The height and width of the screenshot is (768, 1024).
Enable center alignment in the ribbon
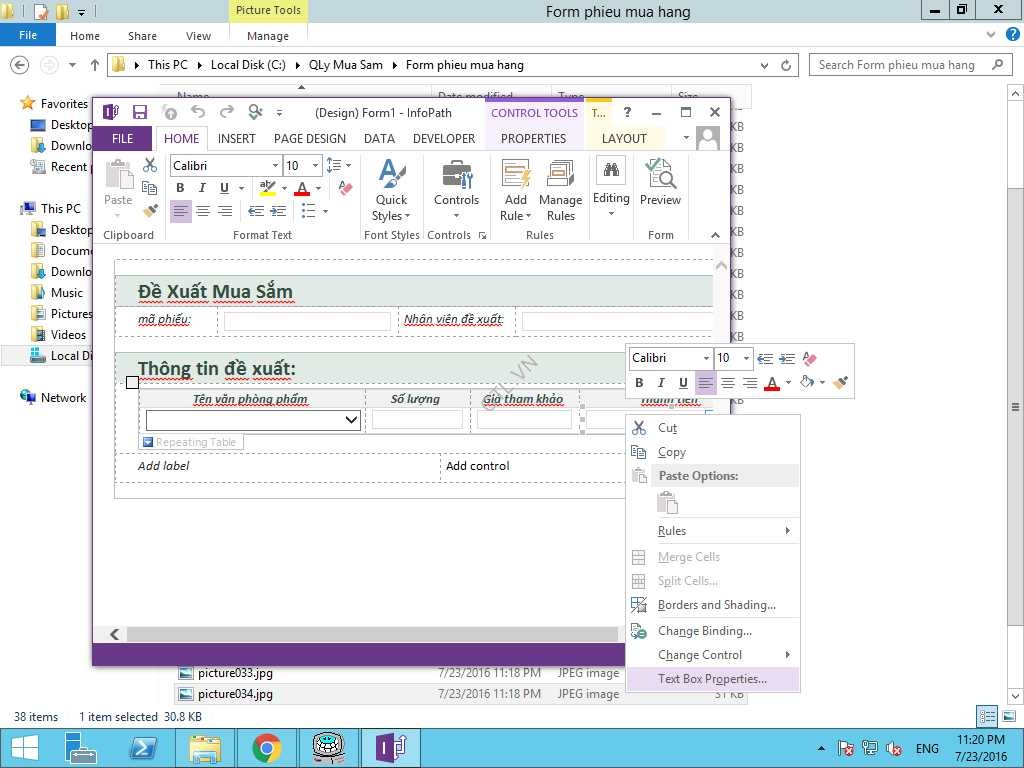203,211
